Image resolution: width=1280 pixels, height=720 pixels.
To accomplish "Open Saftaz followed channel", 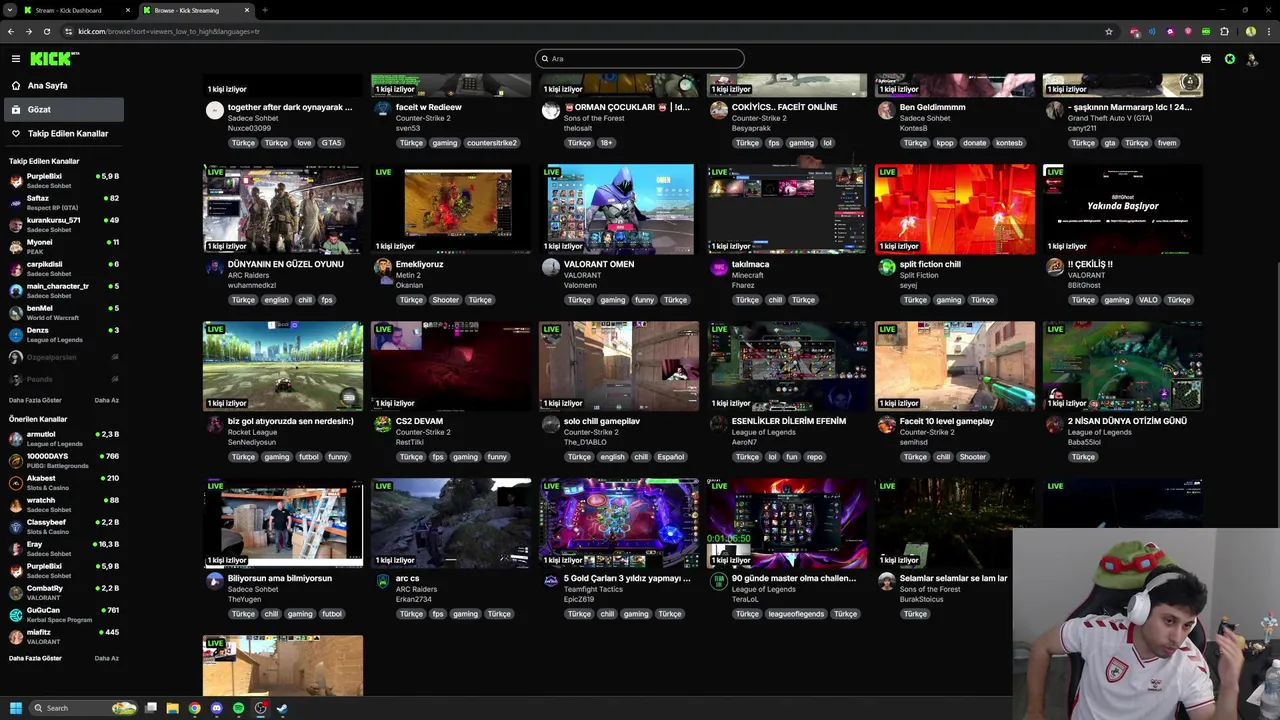I will click(x=64, y=202).
